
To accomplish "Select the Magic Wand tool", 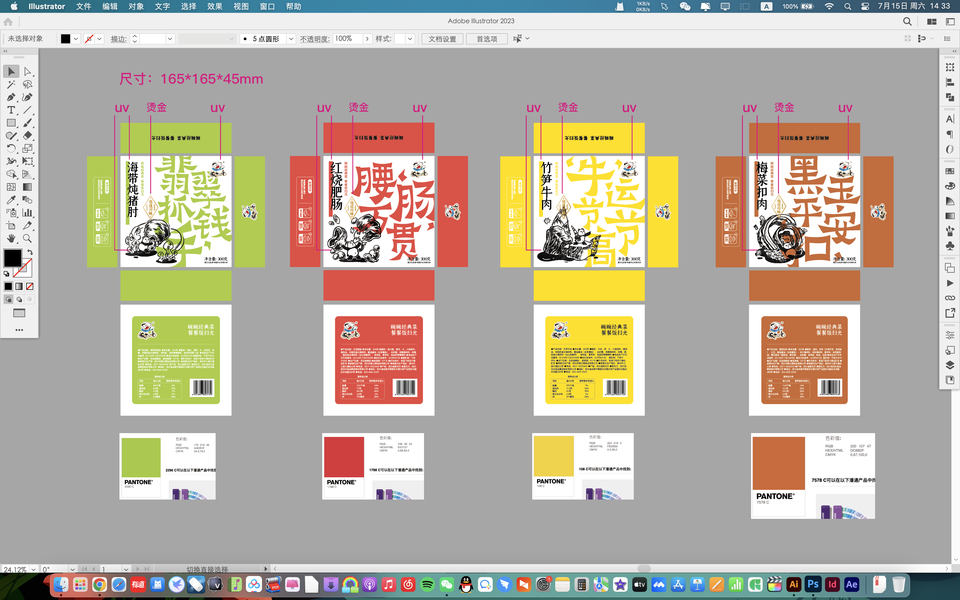I will click(x=11, y=84).
